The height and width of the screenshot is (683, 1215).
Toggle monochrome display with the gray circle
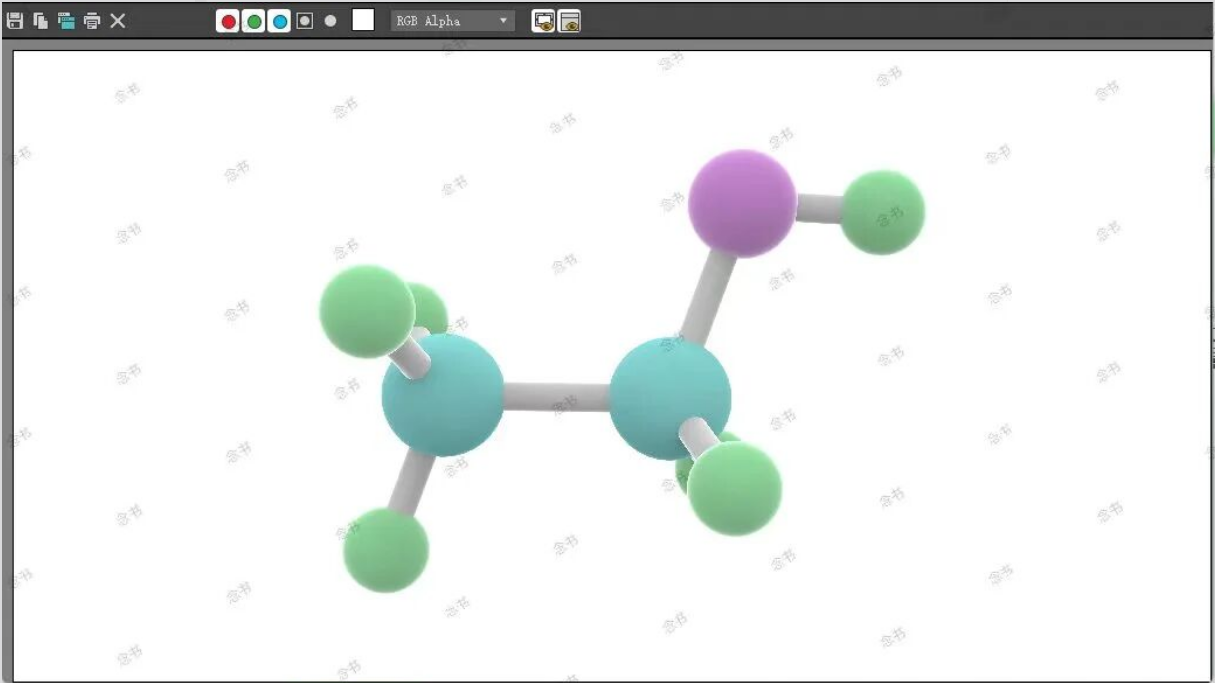[331, 21]
